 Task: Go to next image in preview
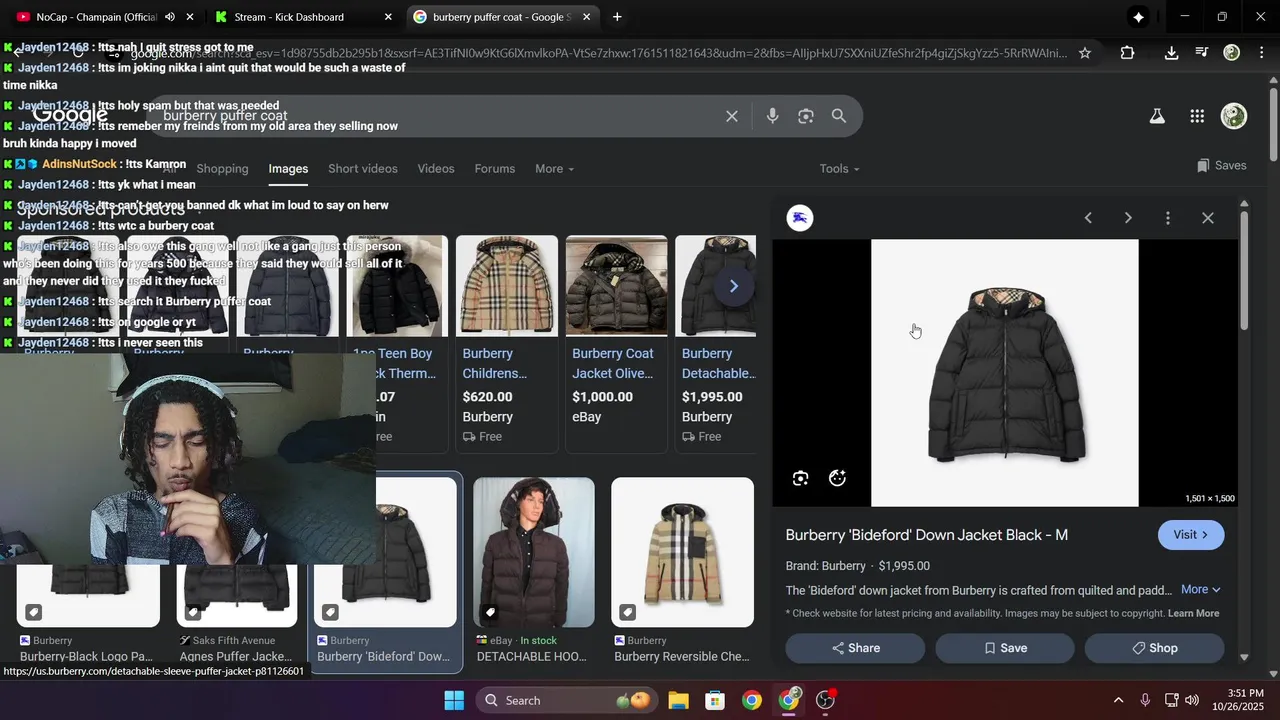click(x=1128, y=218)
